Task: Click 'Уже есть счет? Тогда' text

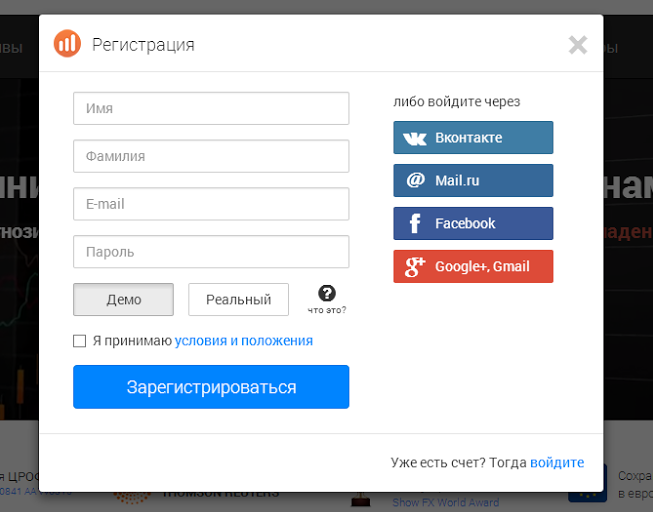Action: 459,462
